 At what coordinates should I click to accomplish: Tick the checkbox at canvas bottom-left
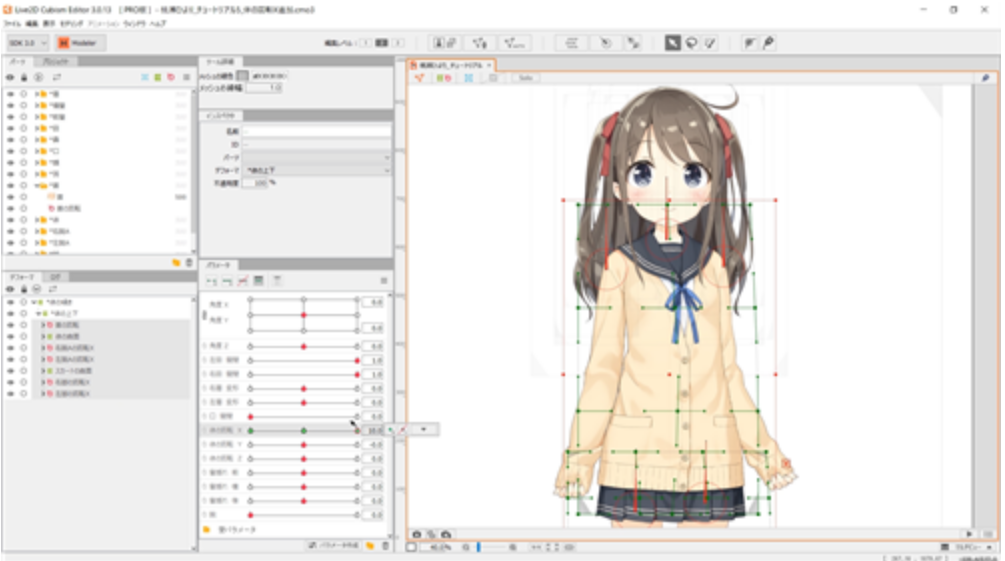[411, 547]
